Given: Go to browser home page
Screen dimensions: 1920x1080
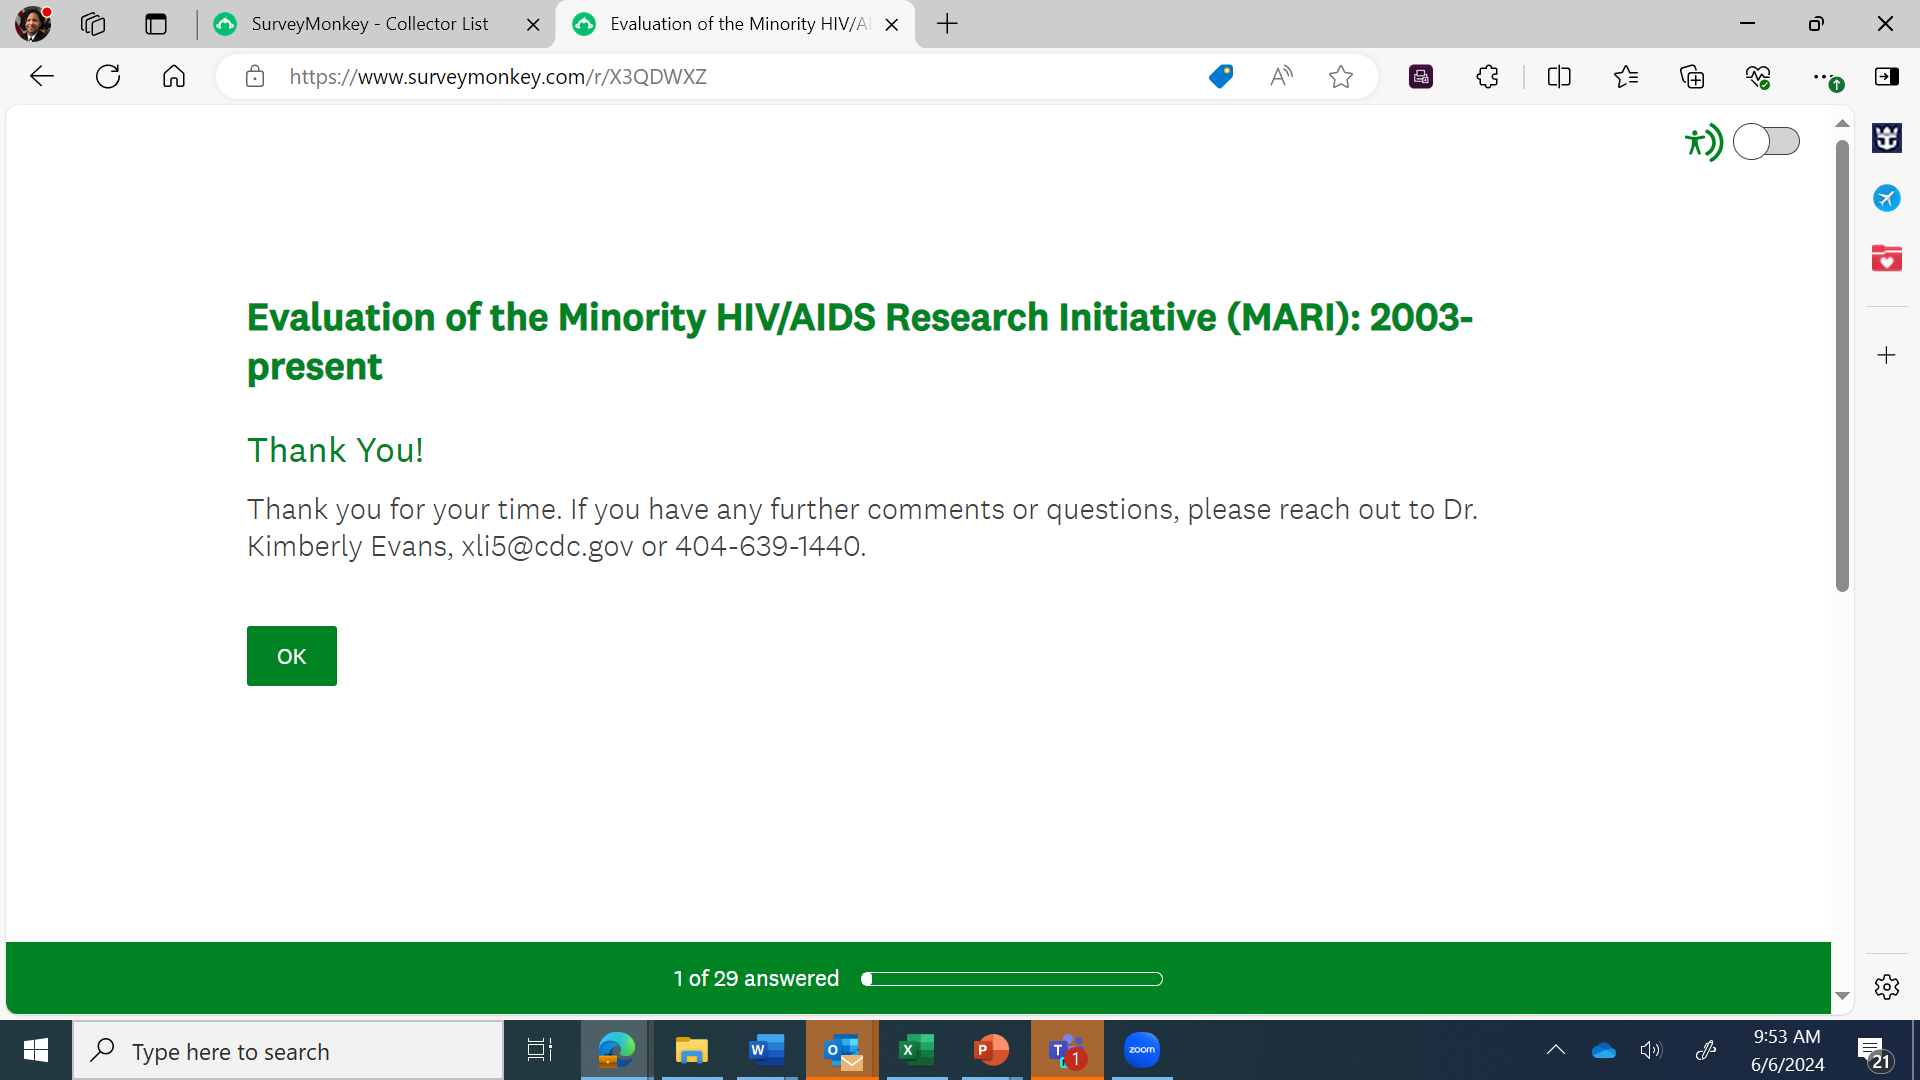Looking at the screenshot, I should 174,77.
